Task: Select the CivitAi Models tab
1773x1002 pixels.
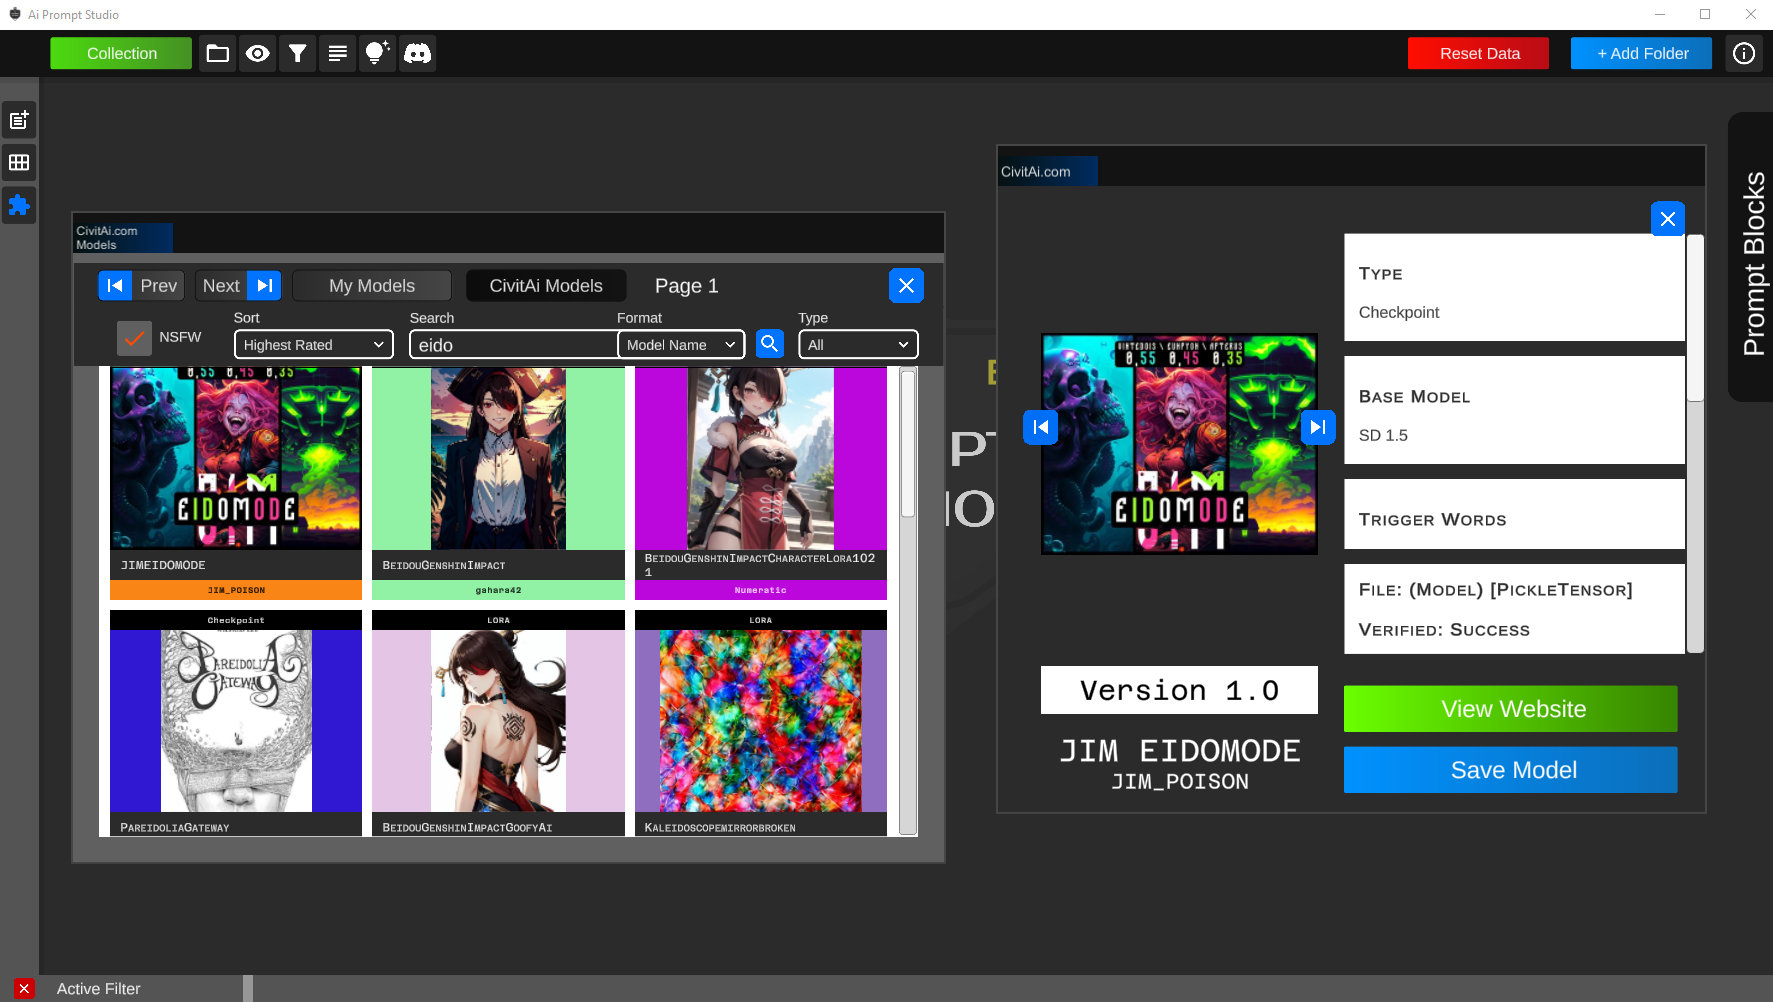Action: (546, 286)
